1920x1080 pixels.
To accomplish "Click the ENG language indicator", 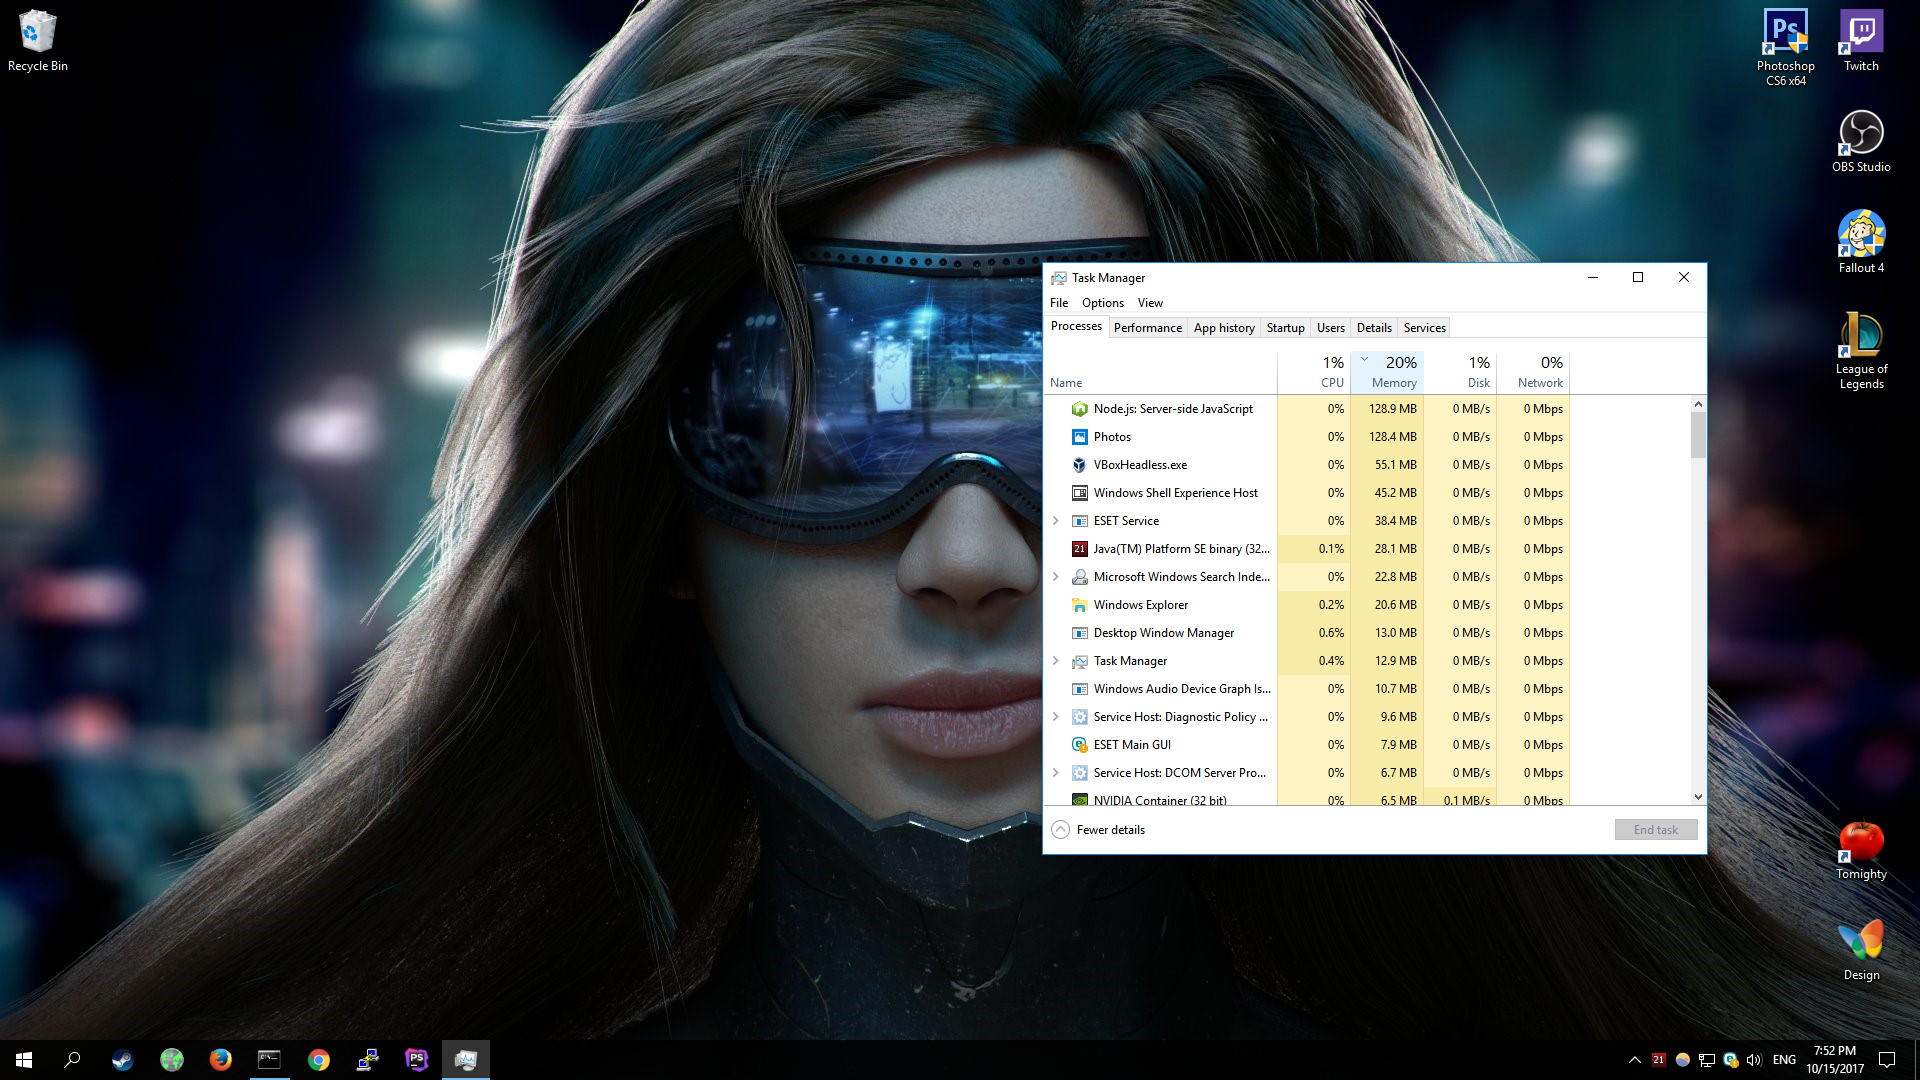I will click(x=1784, y=1060).
